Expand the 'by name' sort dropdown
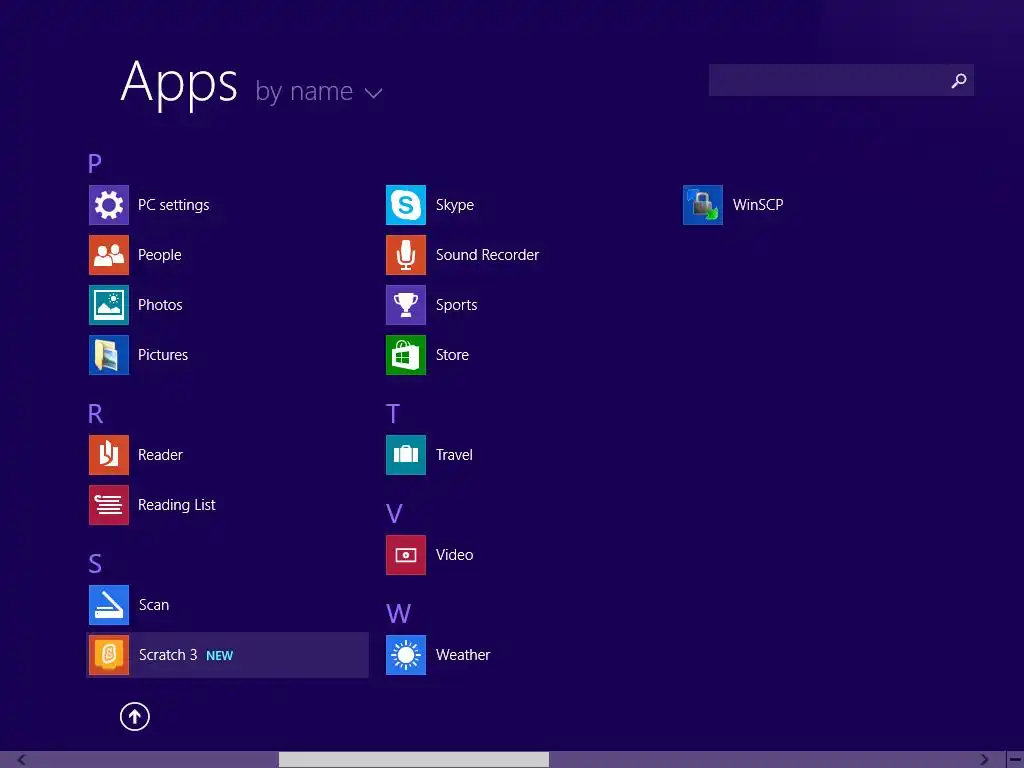This screenshot has width=1024, height=768. [x=318, y=91]
